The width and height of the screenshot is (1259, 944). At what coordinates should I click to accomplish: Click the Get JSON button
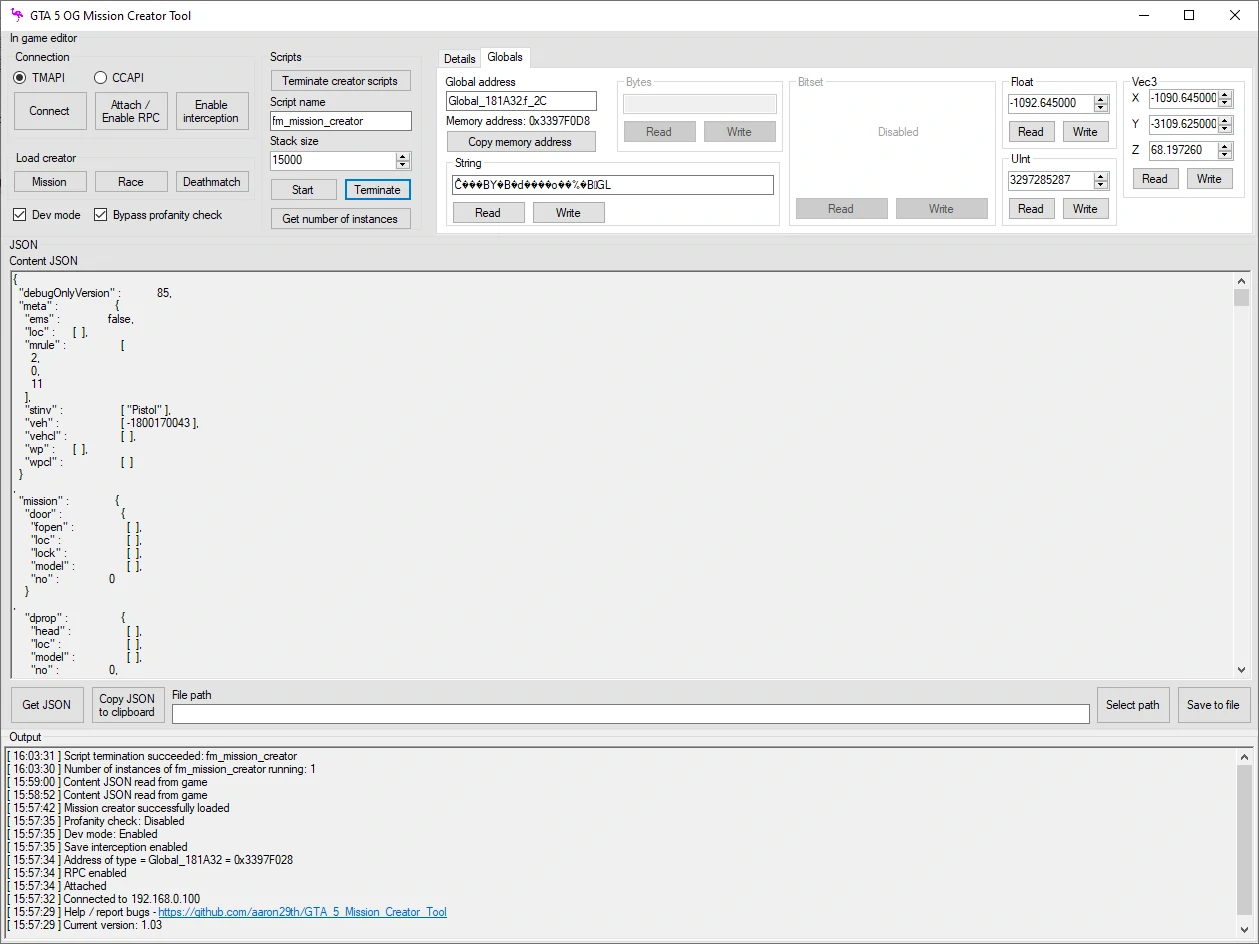tap(47, 705)
